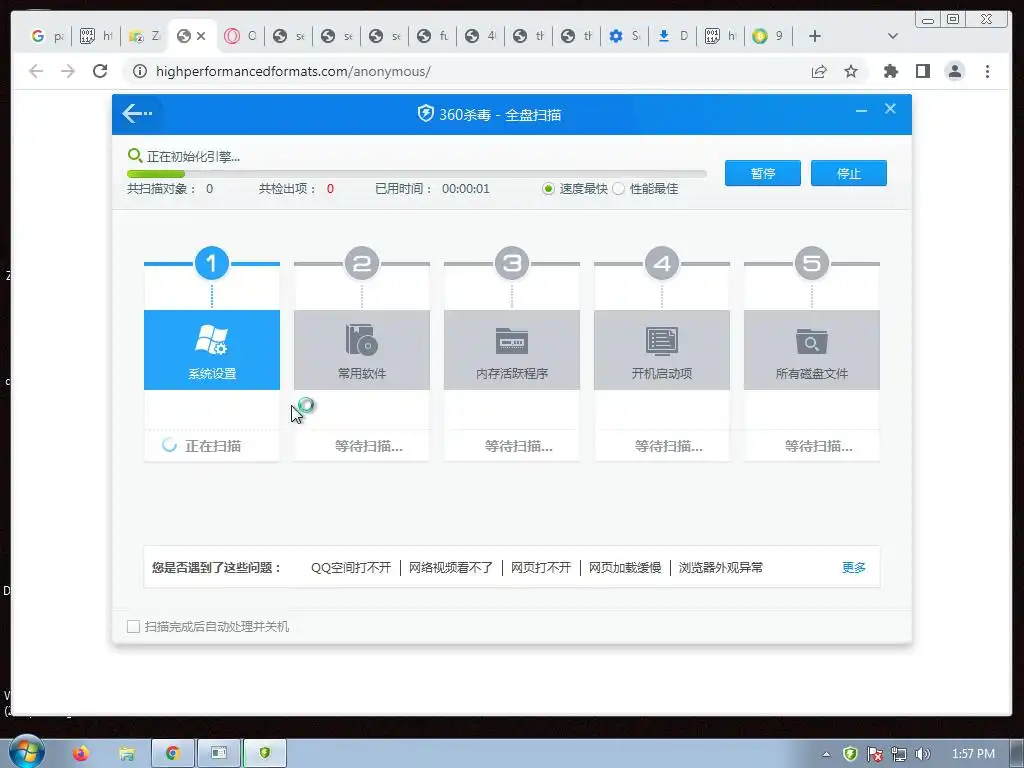
Task: Open file explorer from taskbar
Action: tap(126, 754)
